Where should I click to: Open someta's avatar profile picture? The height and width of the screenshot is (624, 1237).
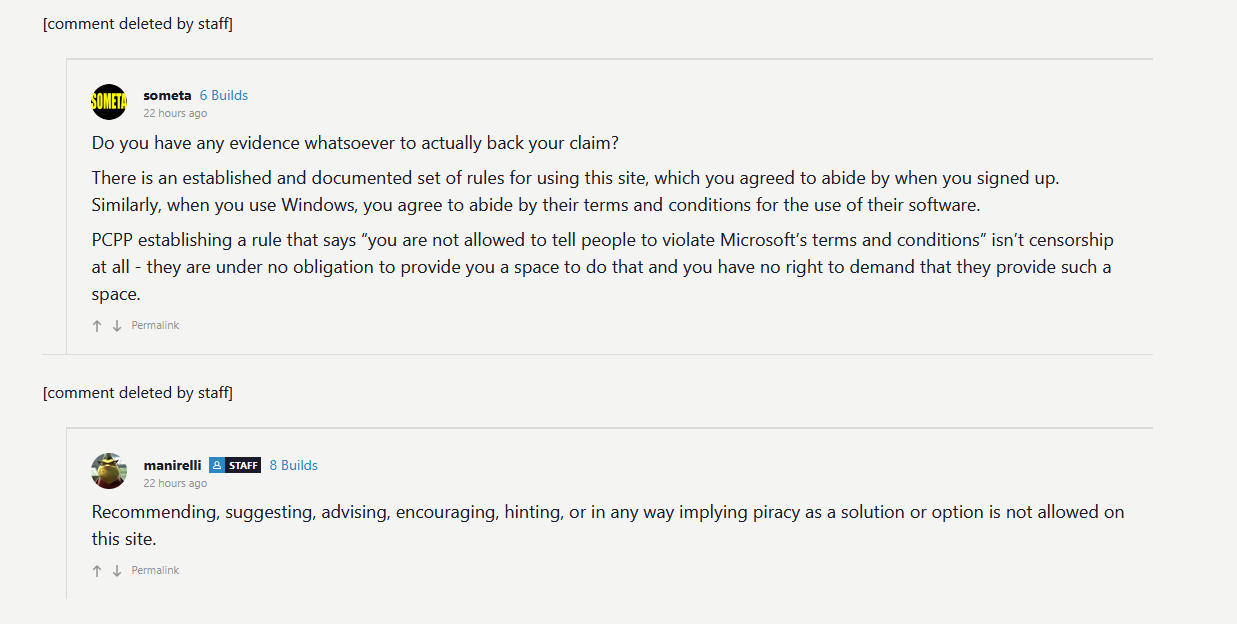pos(109,102)
